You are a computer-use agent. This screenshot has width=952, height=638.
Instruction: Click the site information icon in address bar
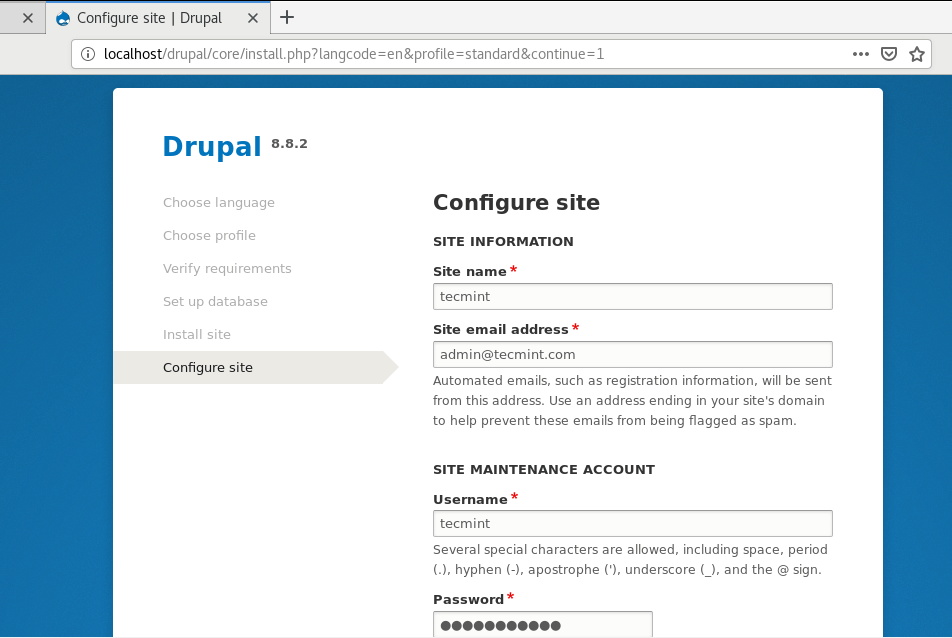[x=88, y=54]
